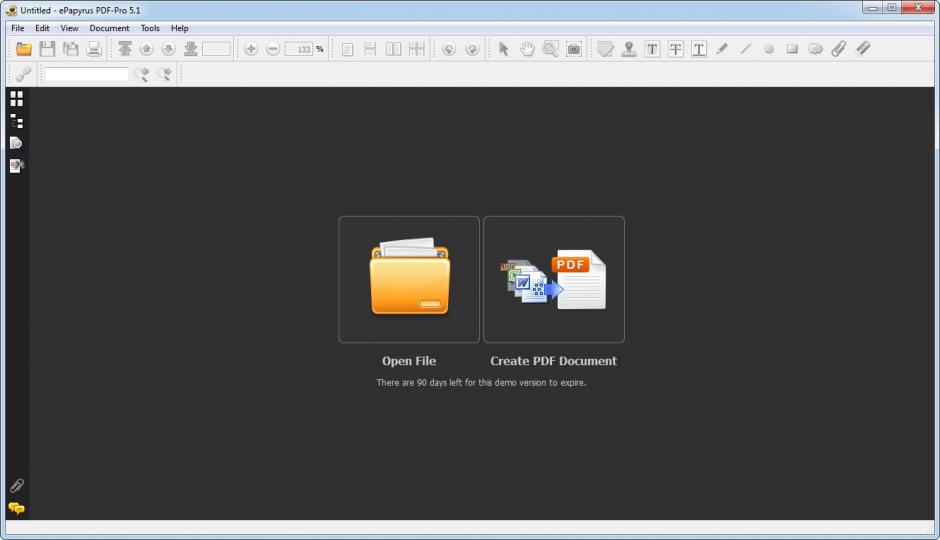Select the text highlight T tool
Viewport: 940px width, 540px height.
(x=652, y=49)
